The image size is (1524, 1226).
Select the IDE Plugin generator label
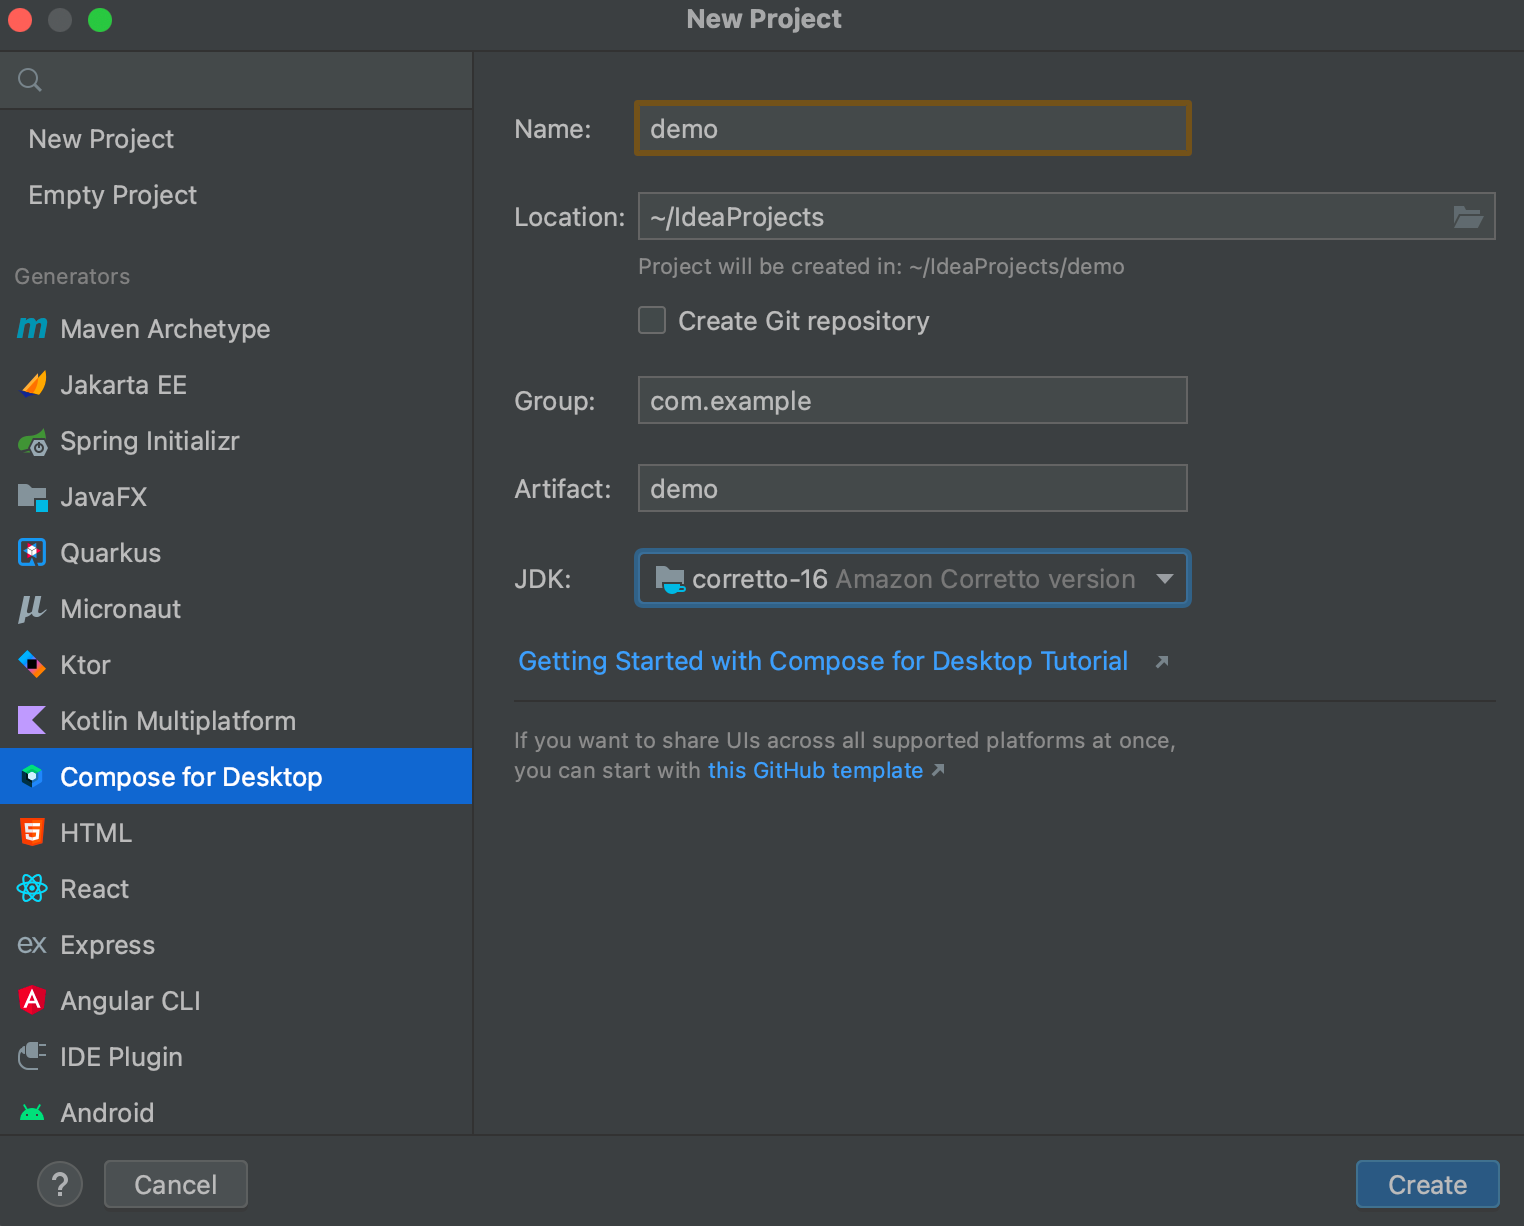(121, 1056)
